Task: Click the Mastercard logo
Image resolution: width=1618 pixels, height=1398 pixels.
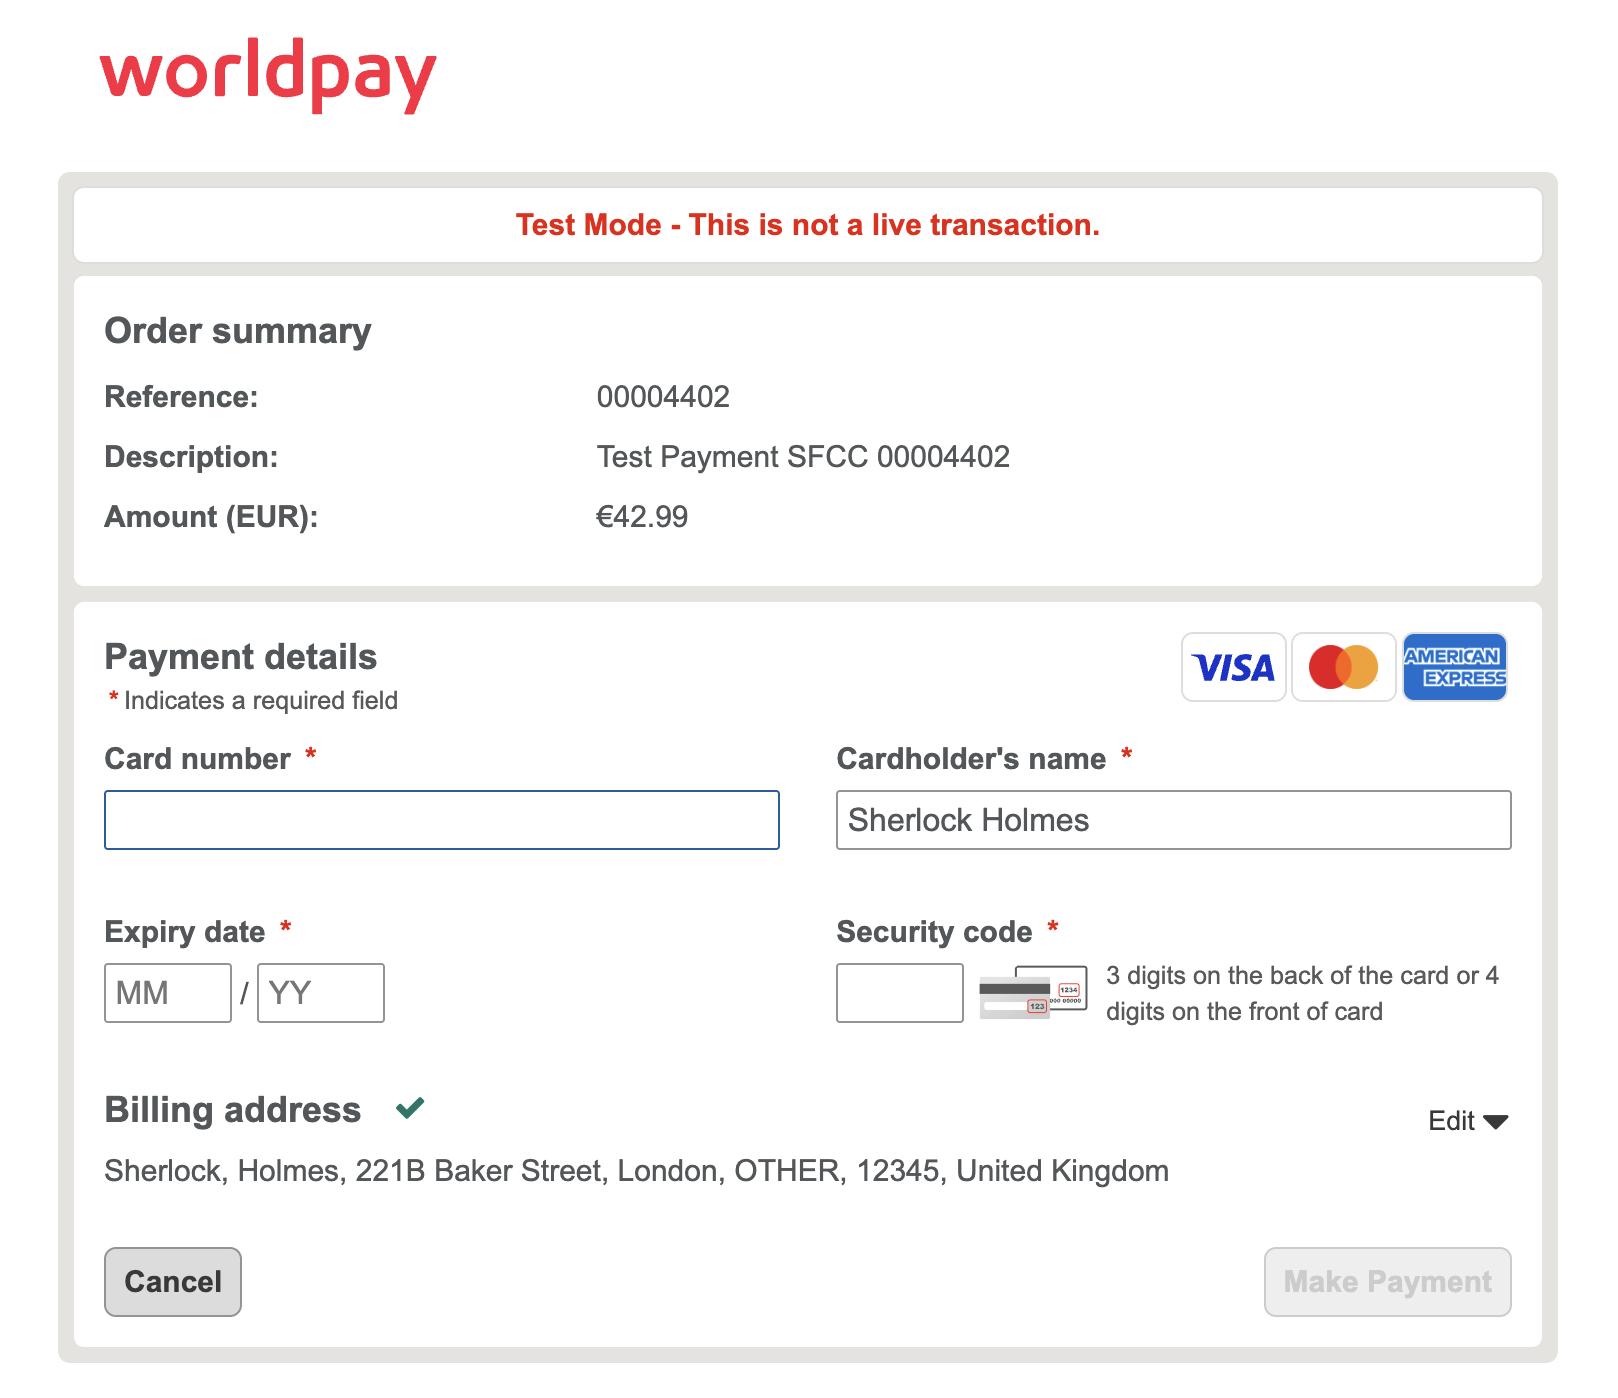Action: tap(1343, 667)
